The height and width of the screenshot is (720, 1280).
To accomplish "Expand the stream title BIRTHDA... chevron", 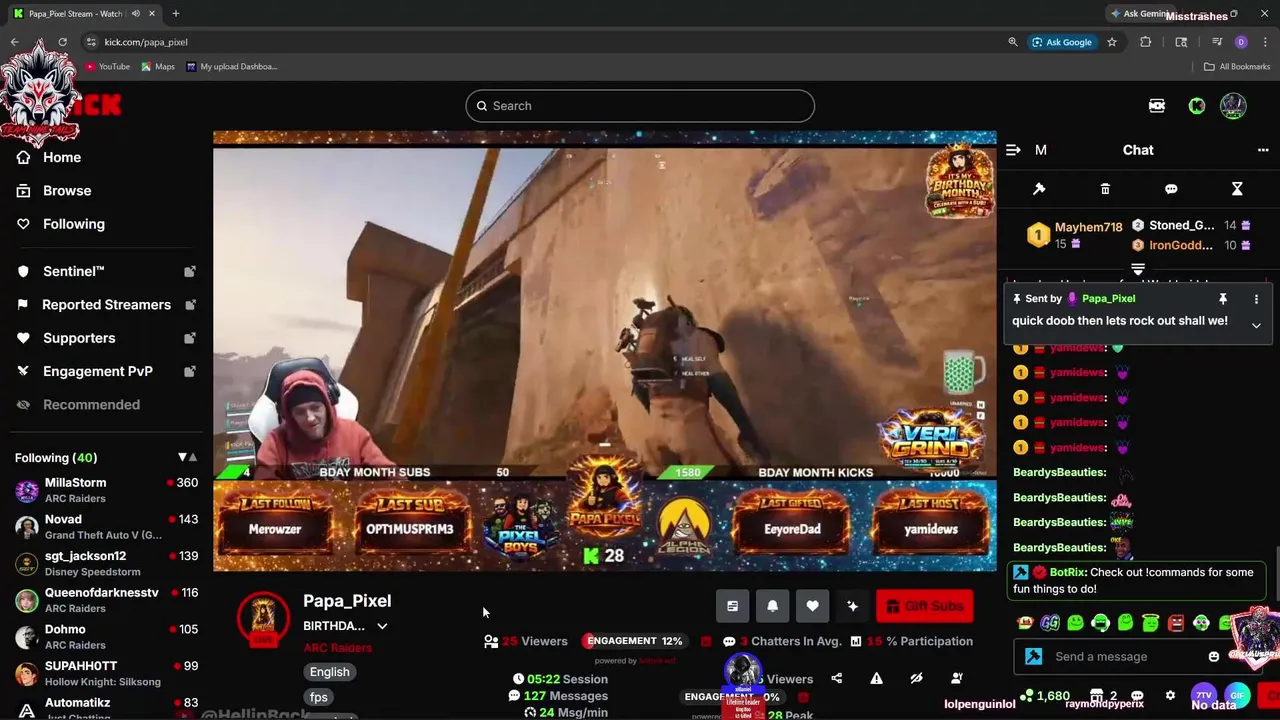I will point(382,626).
